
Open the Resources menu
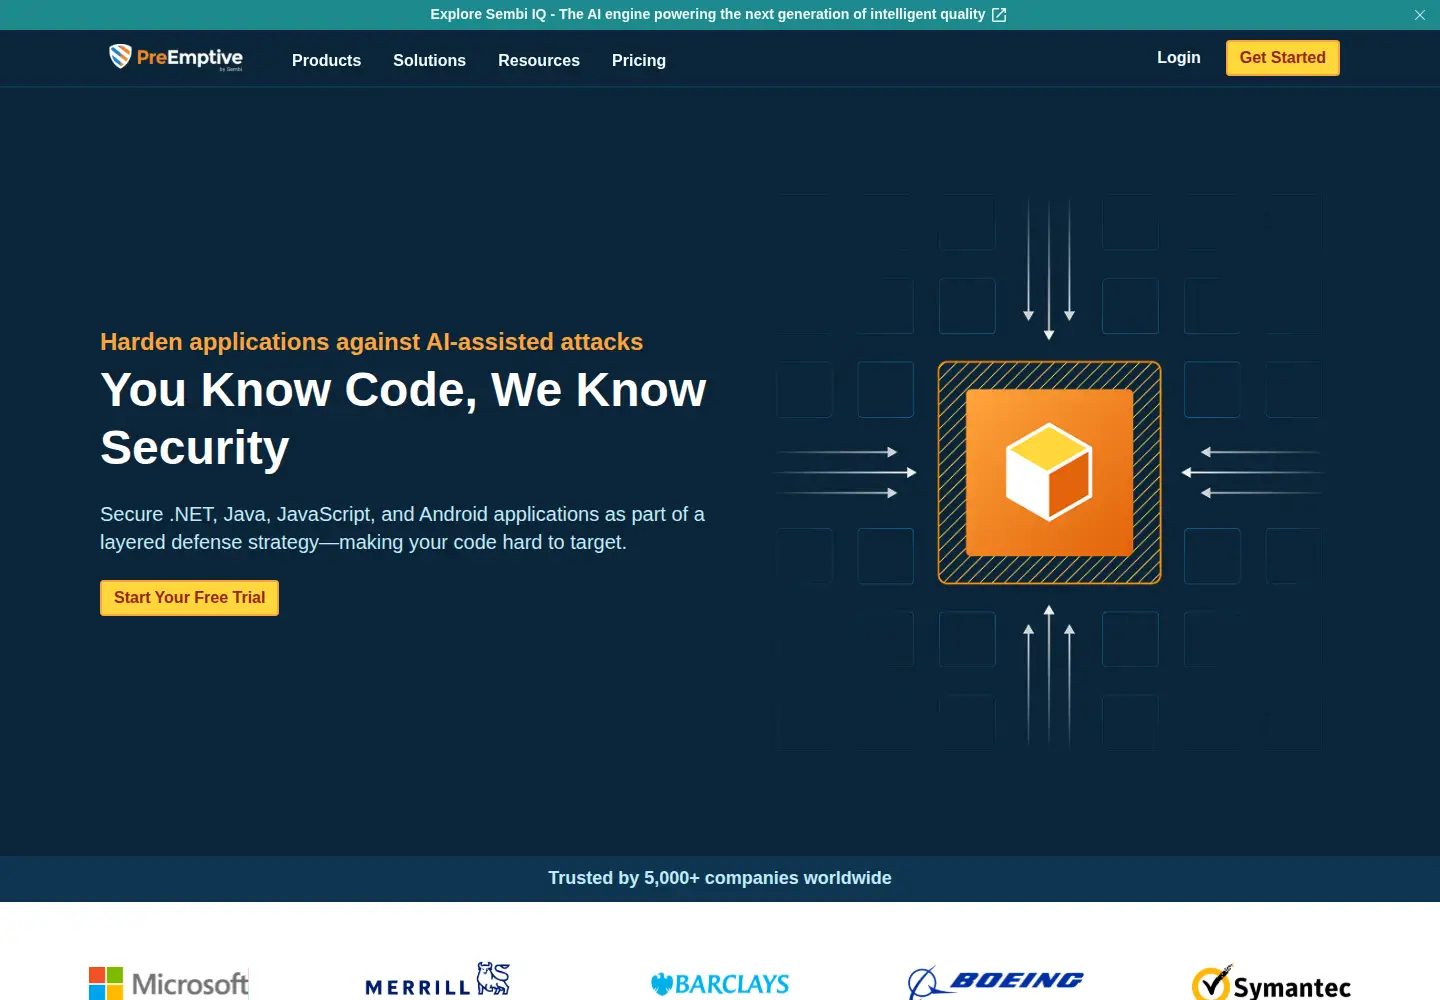[539, 60]
